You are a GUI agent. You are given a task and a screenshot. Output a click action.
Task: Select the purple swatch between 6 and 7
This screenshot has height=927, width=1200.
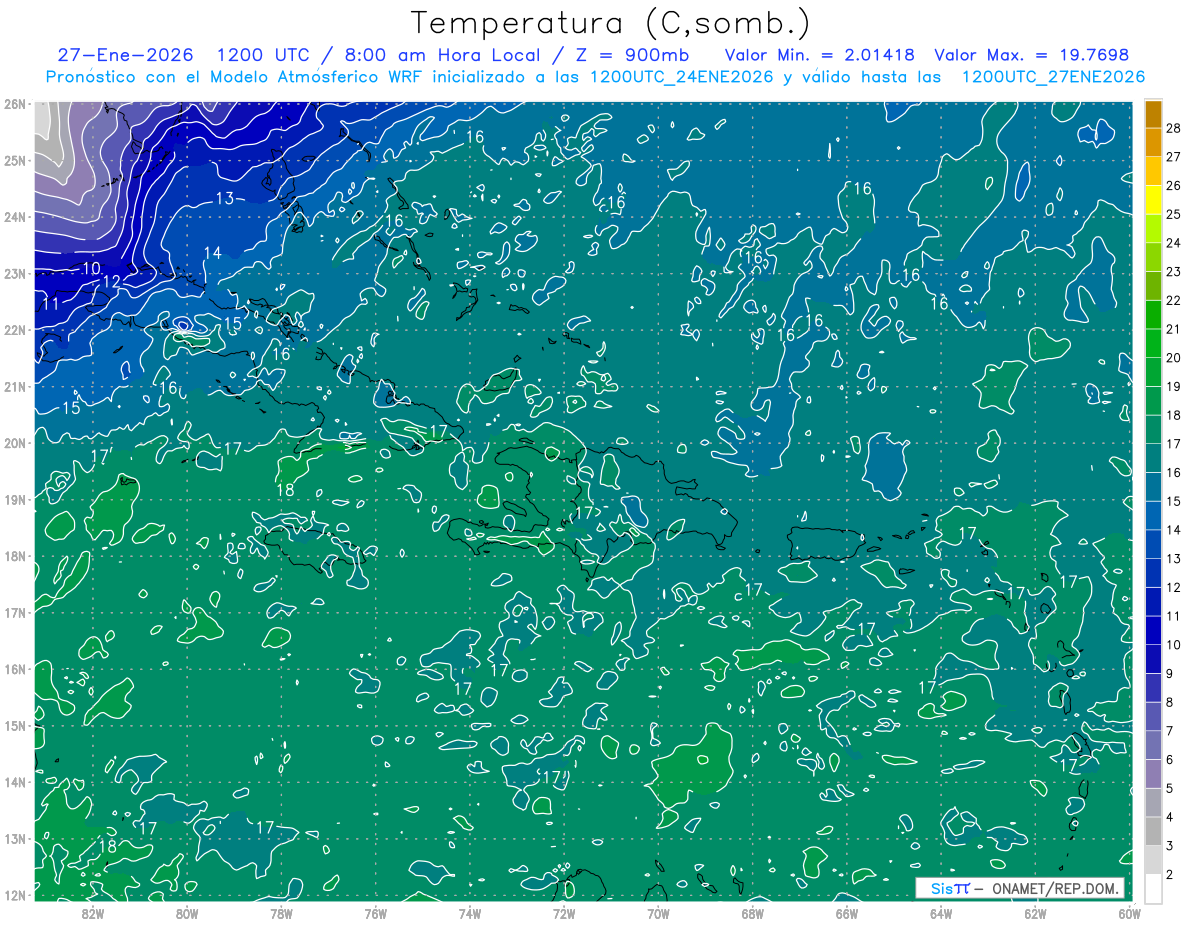point(1153,745)
